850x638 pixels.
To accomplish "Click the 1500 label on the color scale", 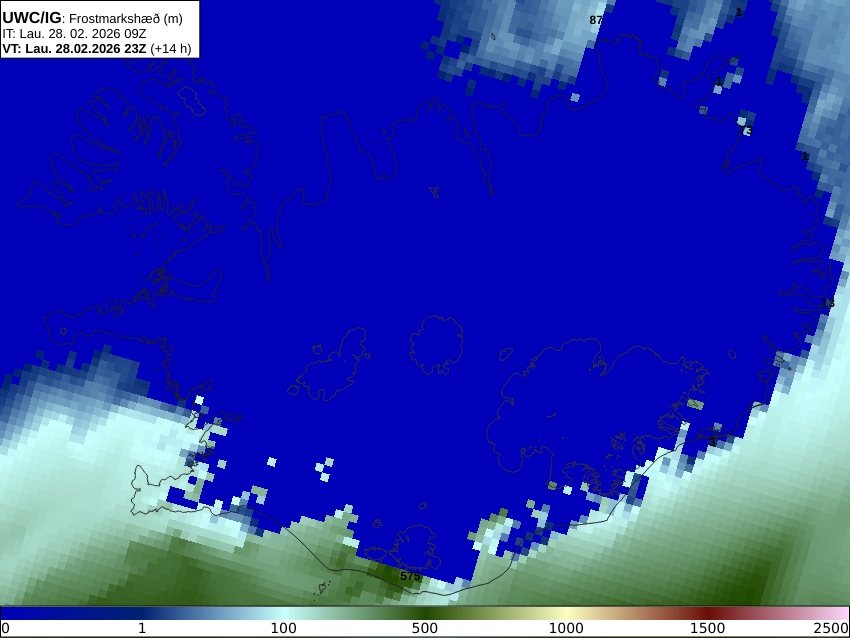I will coord(708,629).
